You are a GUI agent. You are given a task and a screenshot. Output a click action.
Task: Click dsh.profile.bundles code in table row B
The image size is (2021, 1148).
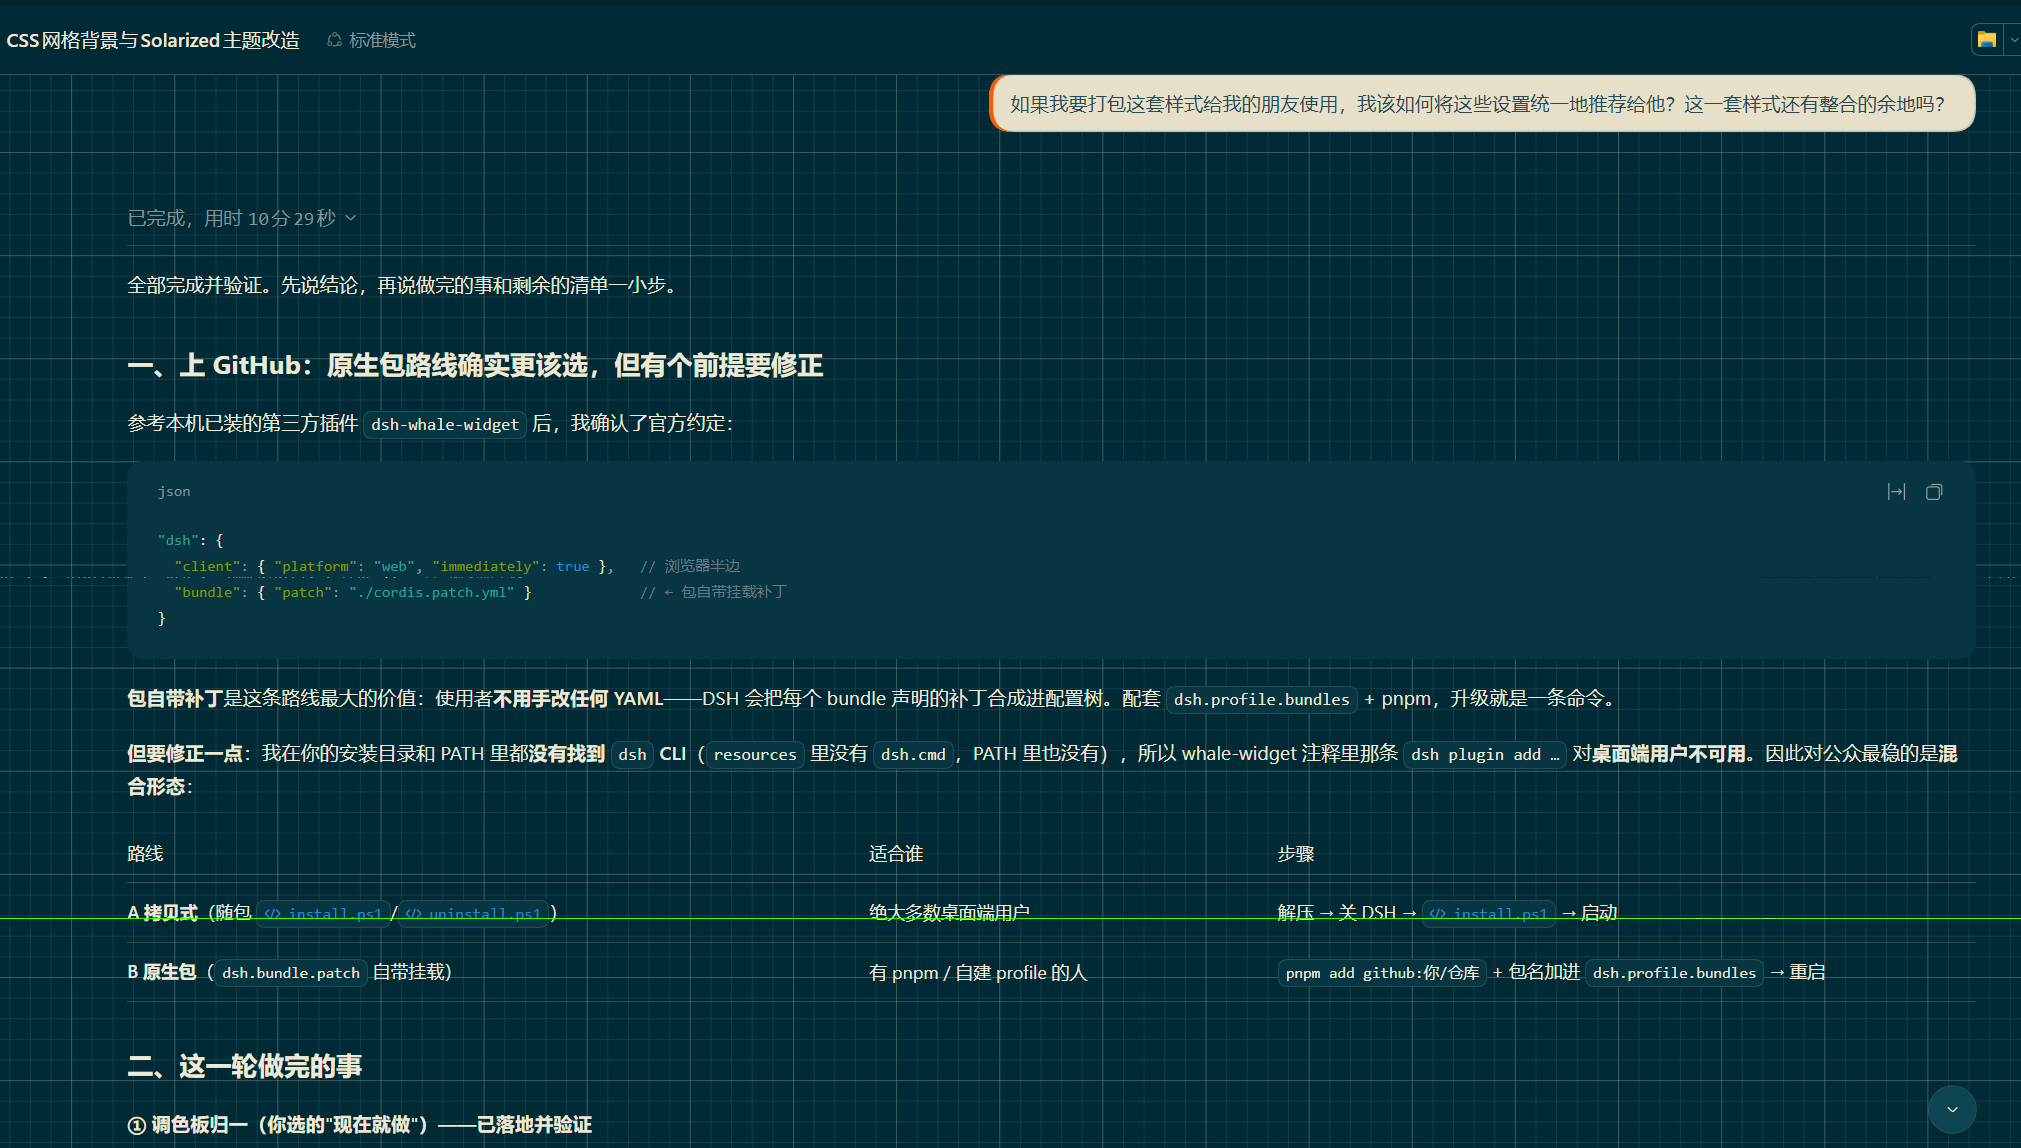(x=1674, y=973)
